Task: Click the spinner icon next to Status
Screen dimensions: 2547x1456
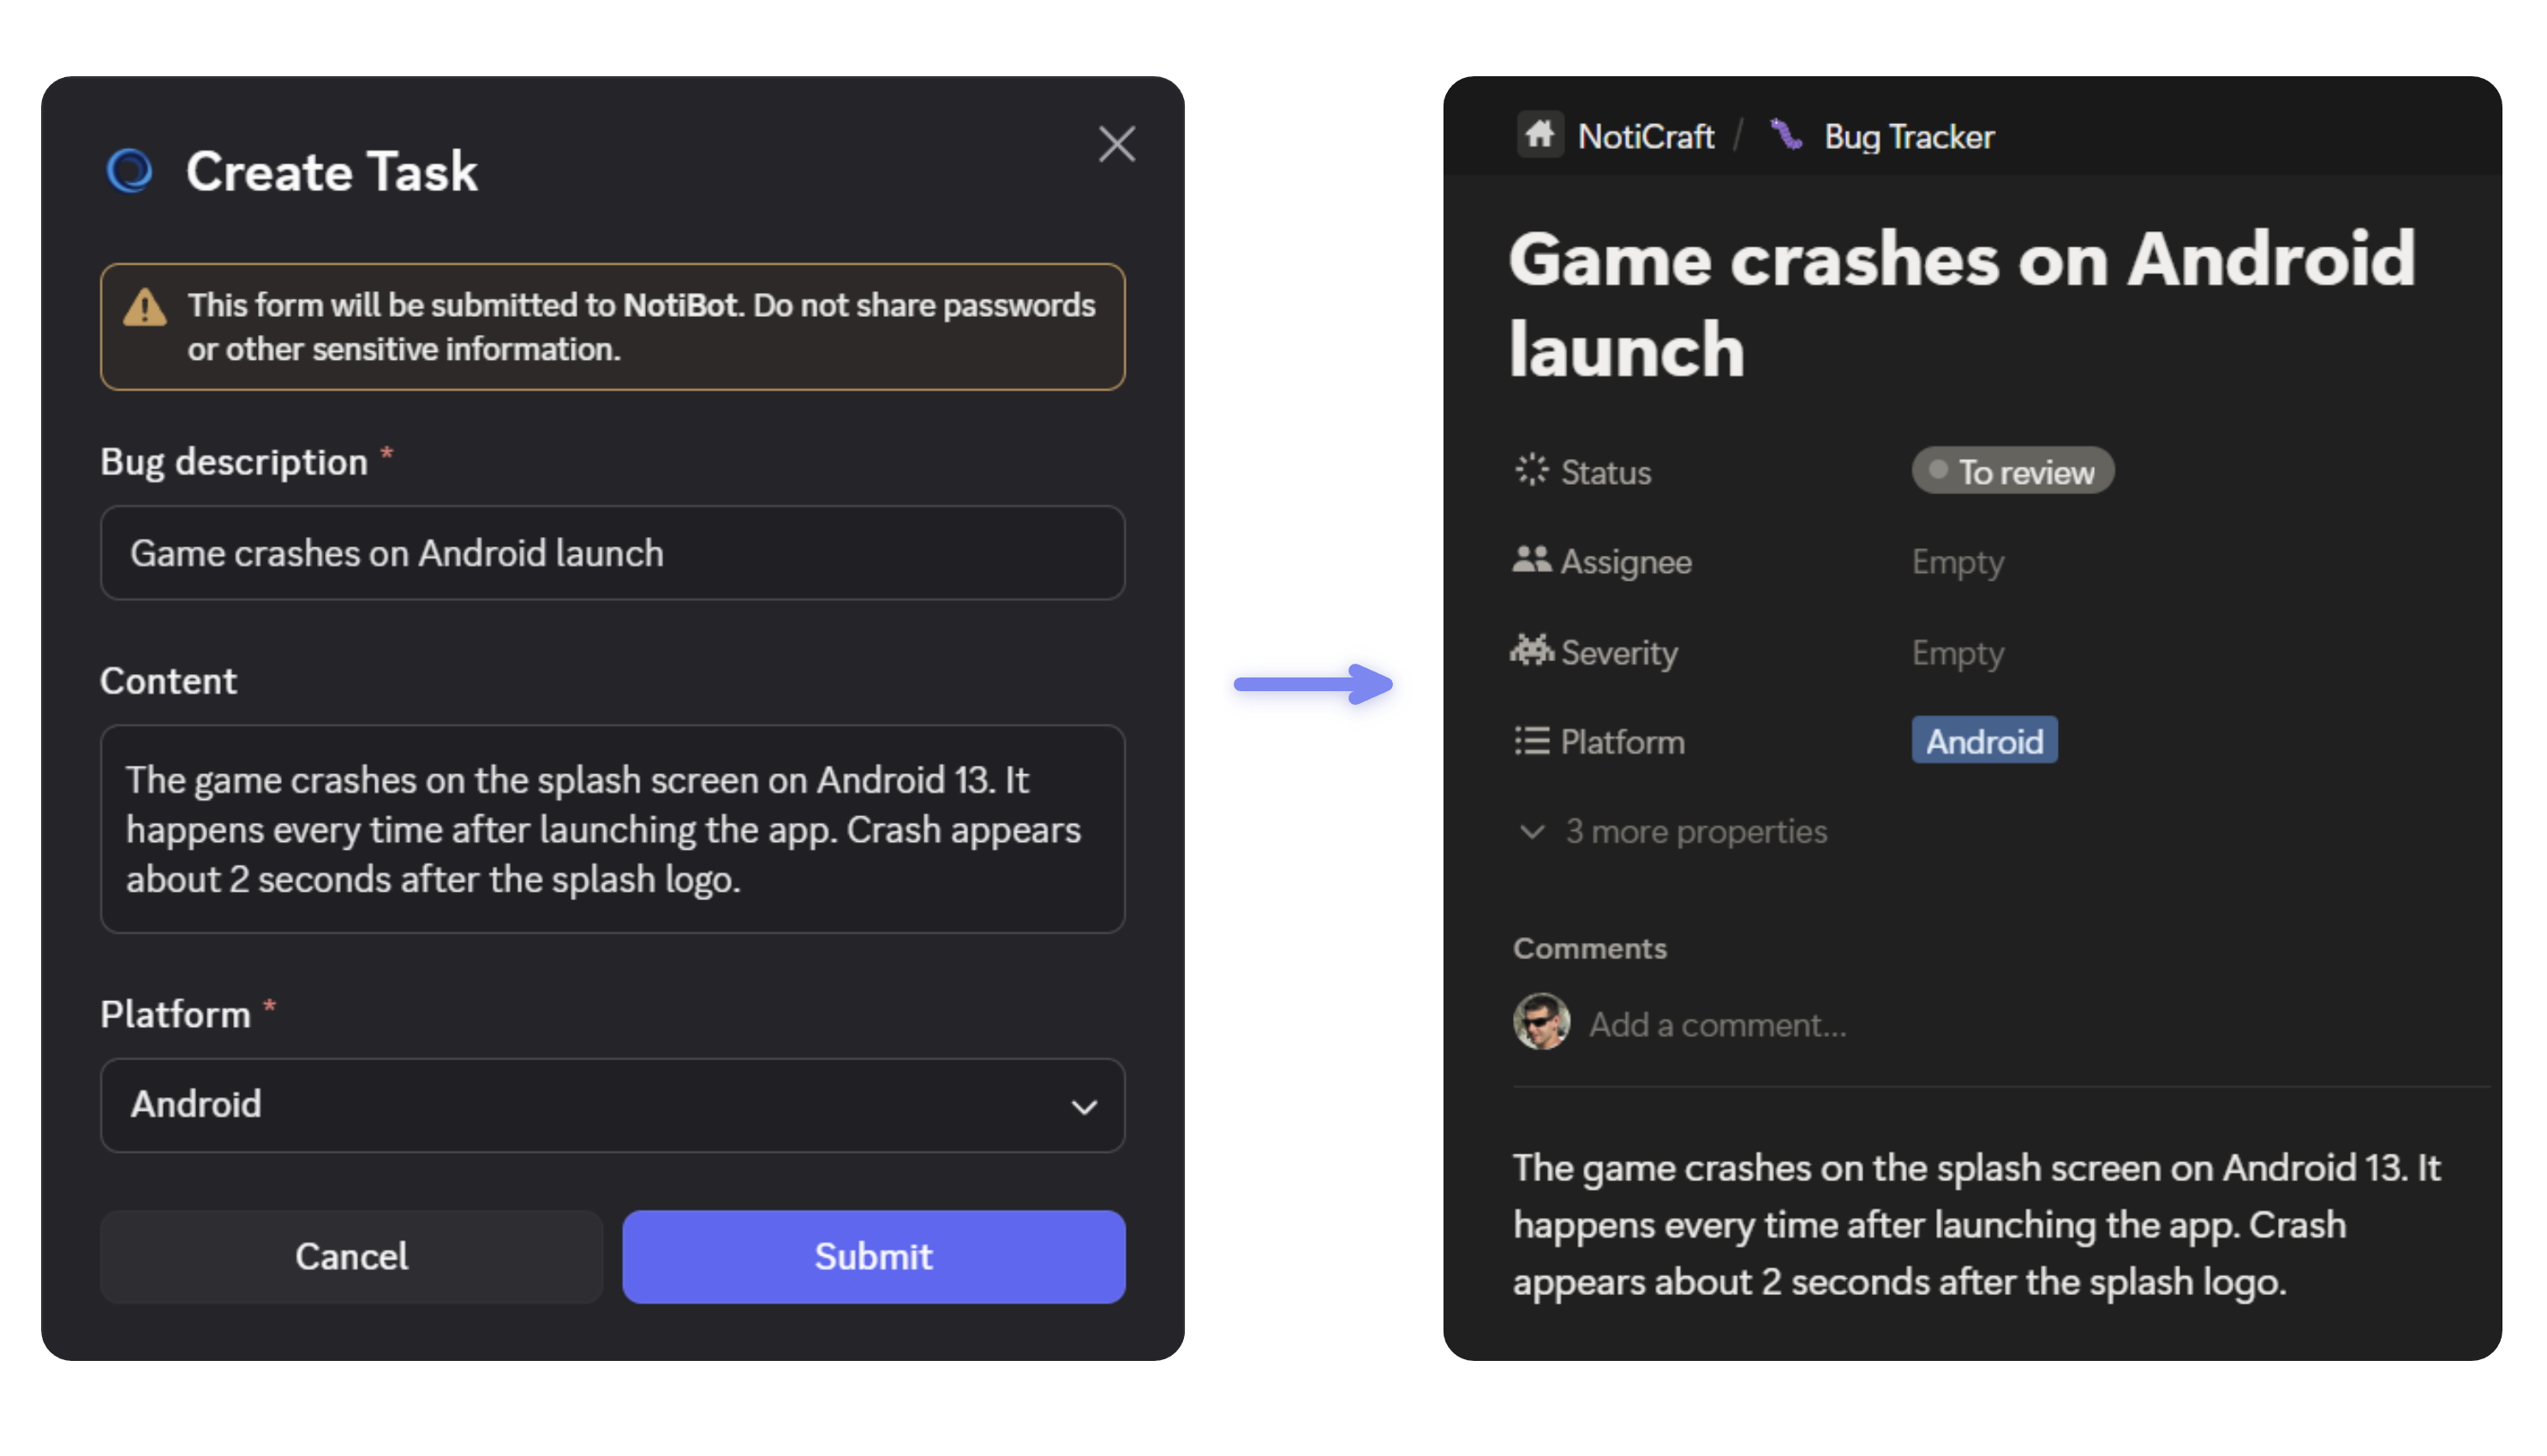Action: 1531,470
